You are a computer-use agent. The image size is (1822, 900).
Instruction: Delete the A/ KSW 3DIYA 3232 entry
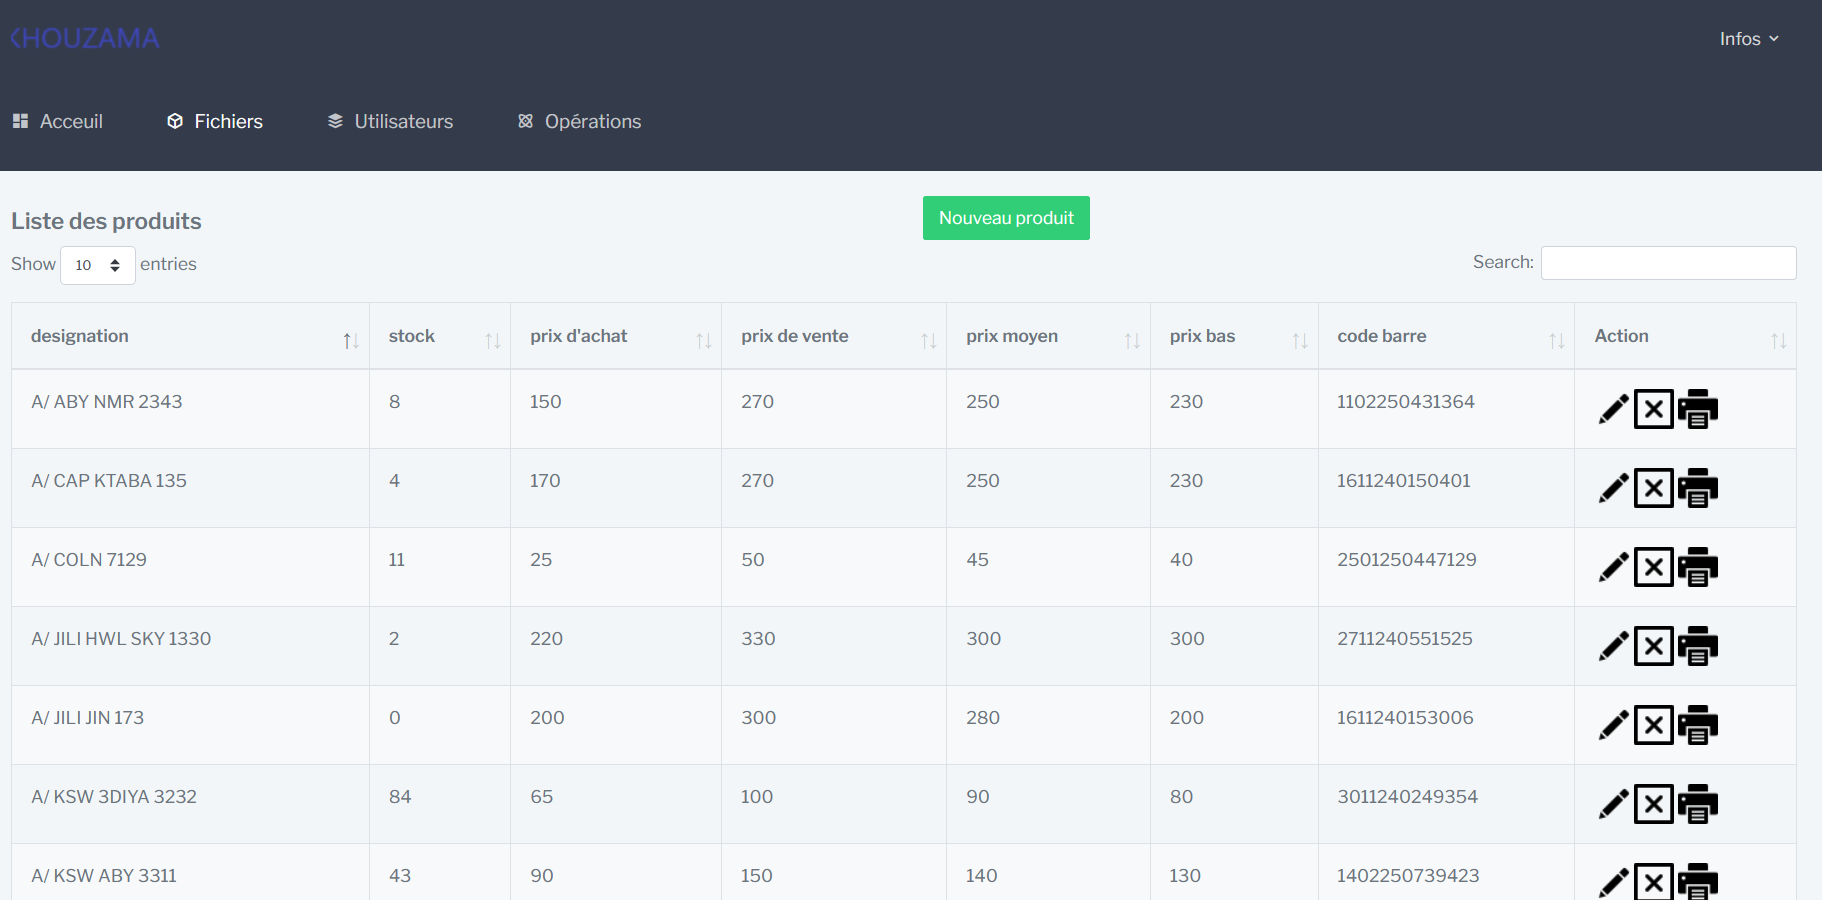tap(1653, 804)
